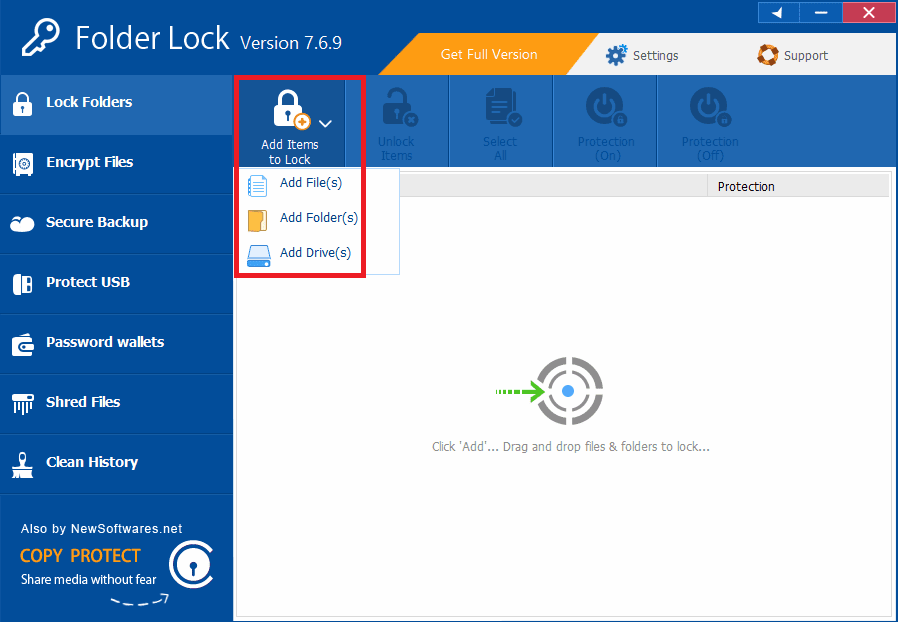Open the Encrypt Files section
Screen dimensions: 898x622
[x=116, y=164]
